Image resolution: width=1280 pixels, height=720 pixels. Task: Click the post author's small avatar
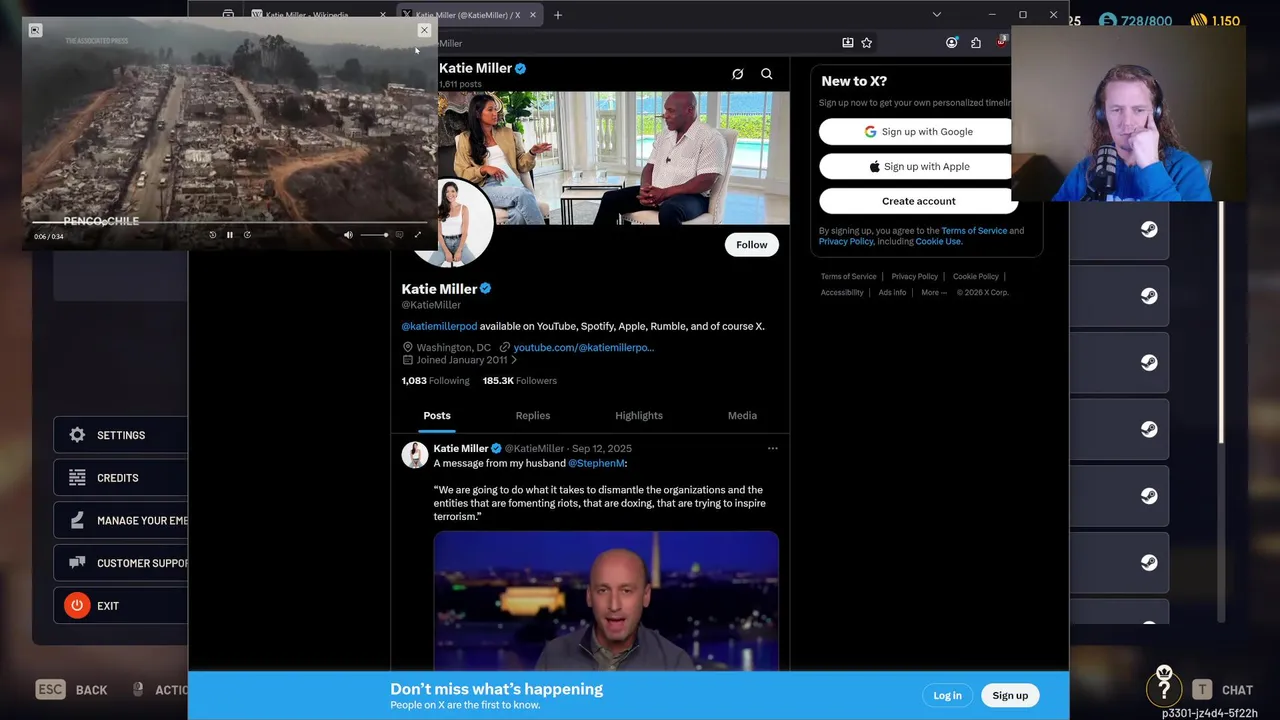415,455
